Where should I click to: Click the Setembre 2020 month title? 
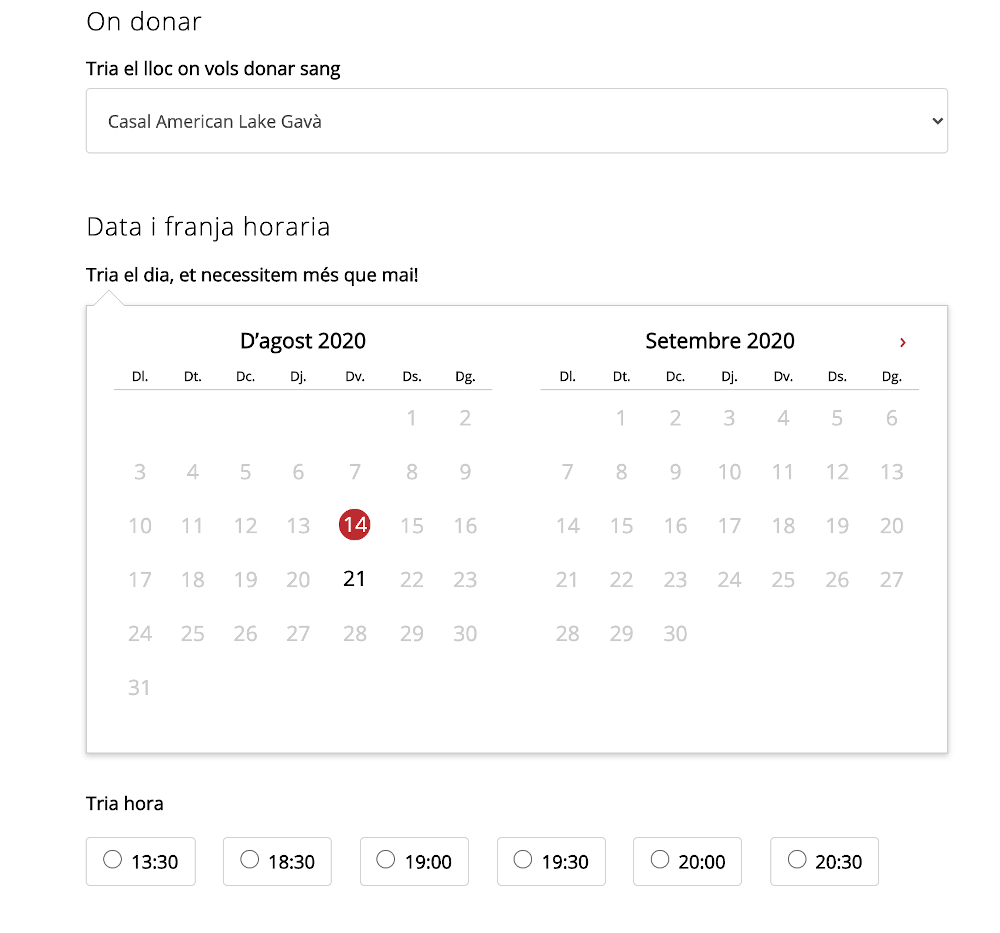pyautogui.click(x=720, y=341)
